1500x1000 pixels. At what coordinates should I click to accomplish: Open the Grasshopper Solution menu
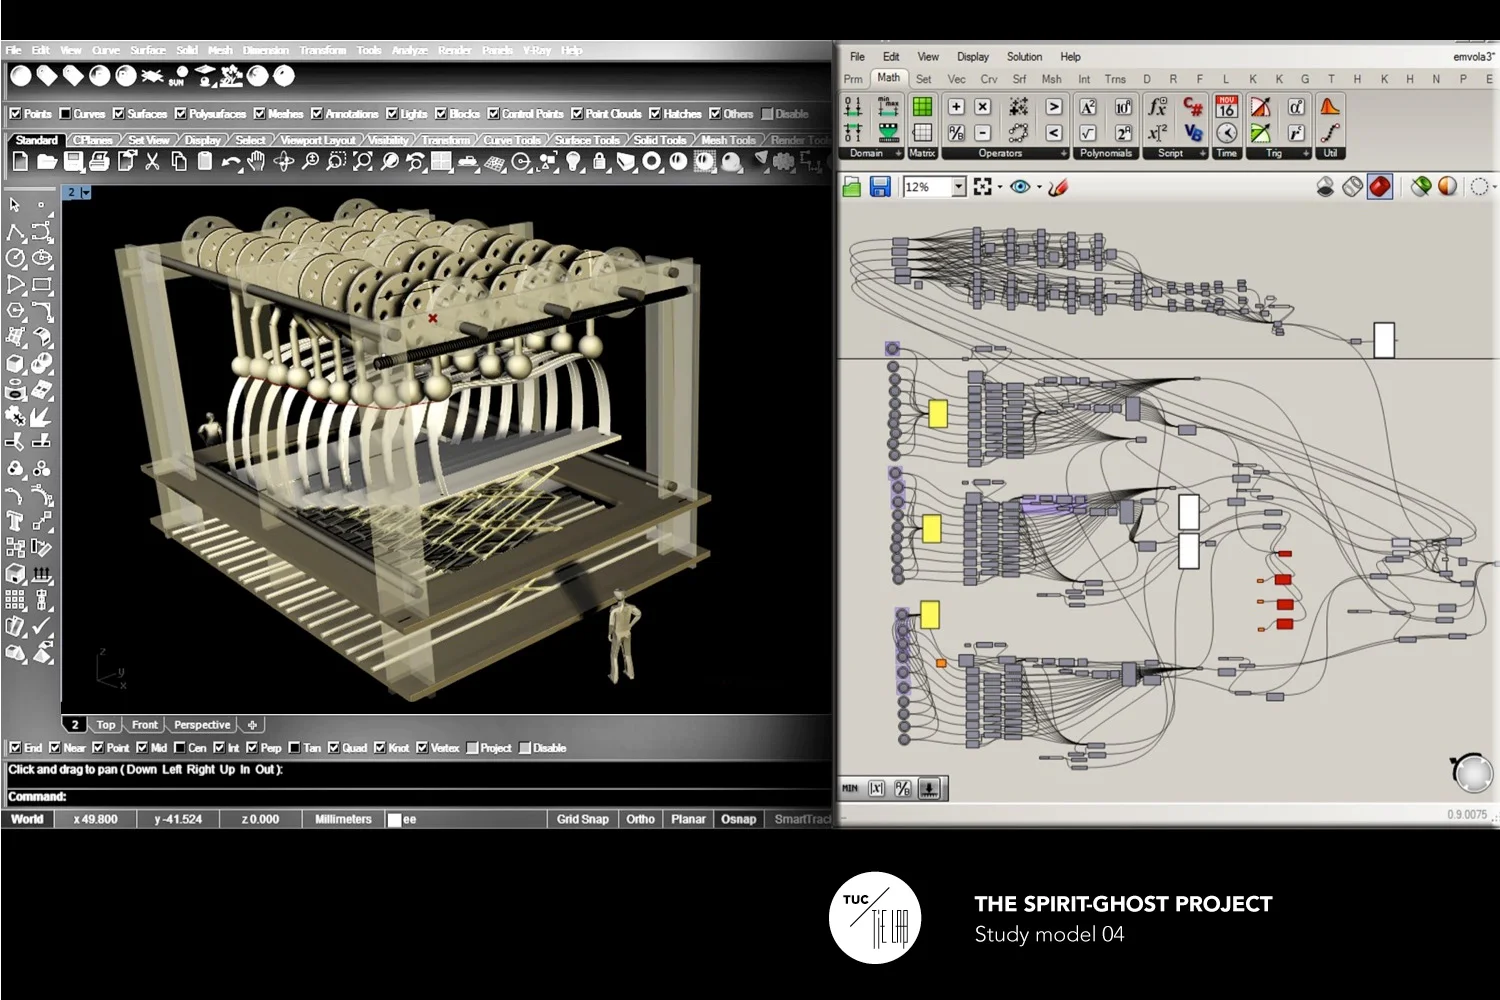pos(1024,57)
